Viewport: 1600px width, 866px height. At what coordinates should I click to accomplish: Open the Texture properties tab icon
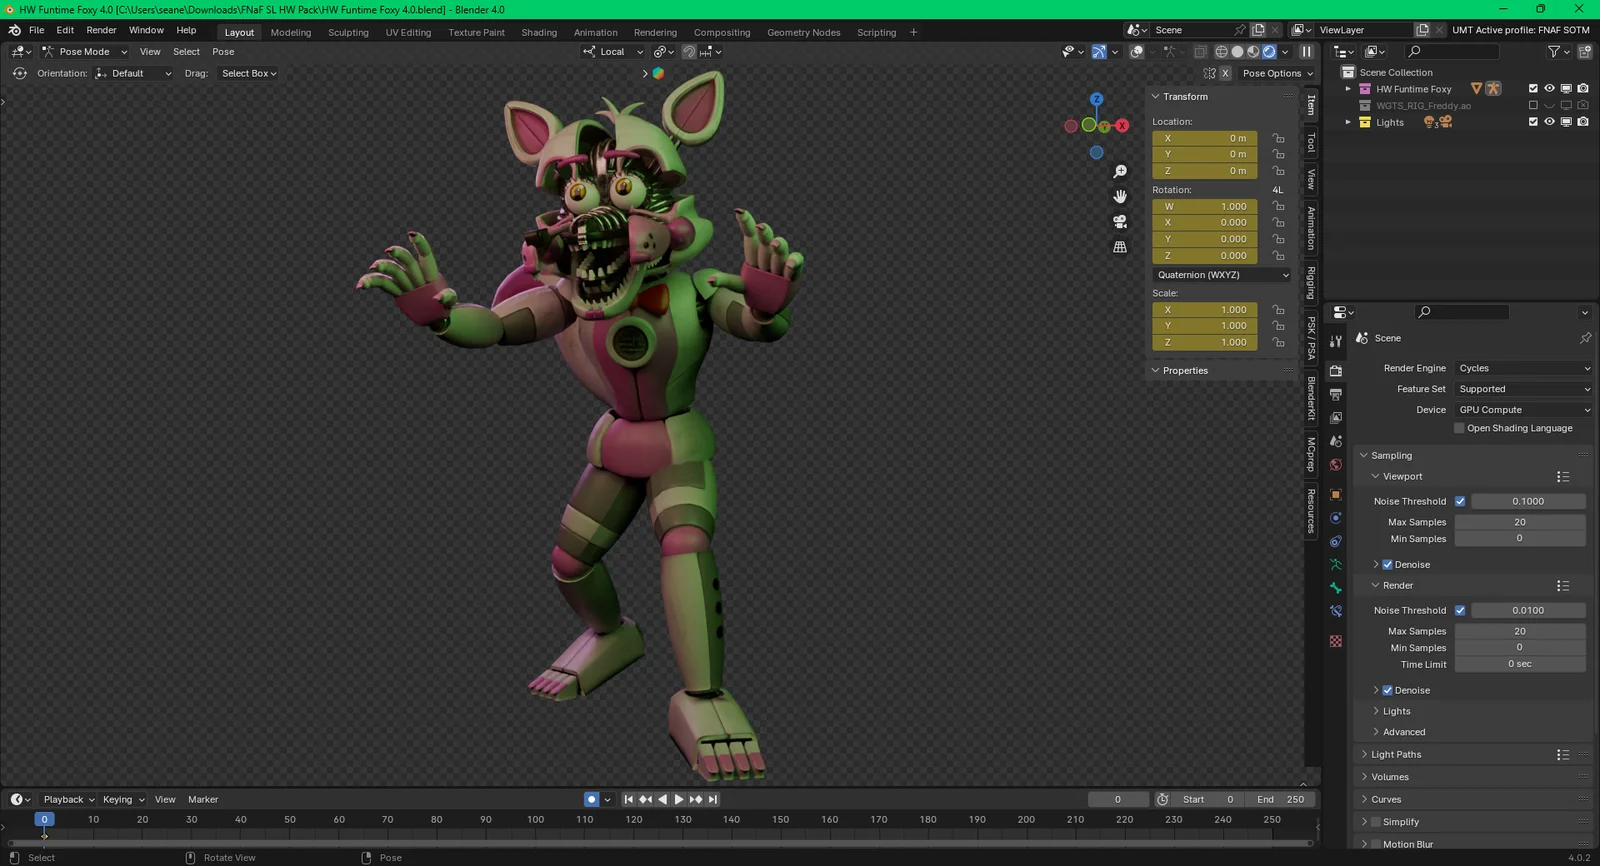click(1336, 641)
